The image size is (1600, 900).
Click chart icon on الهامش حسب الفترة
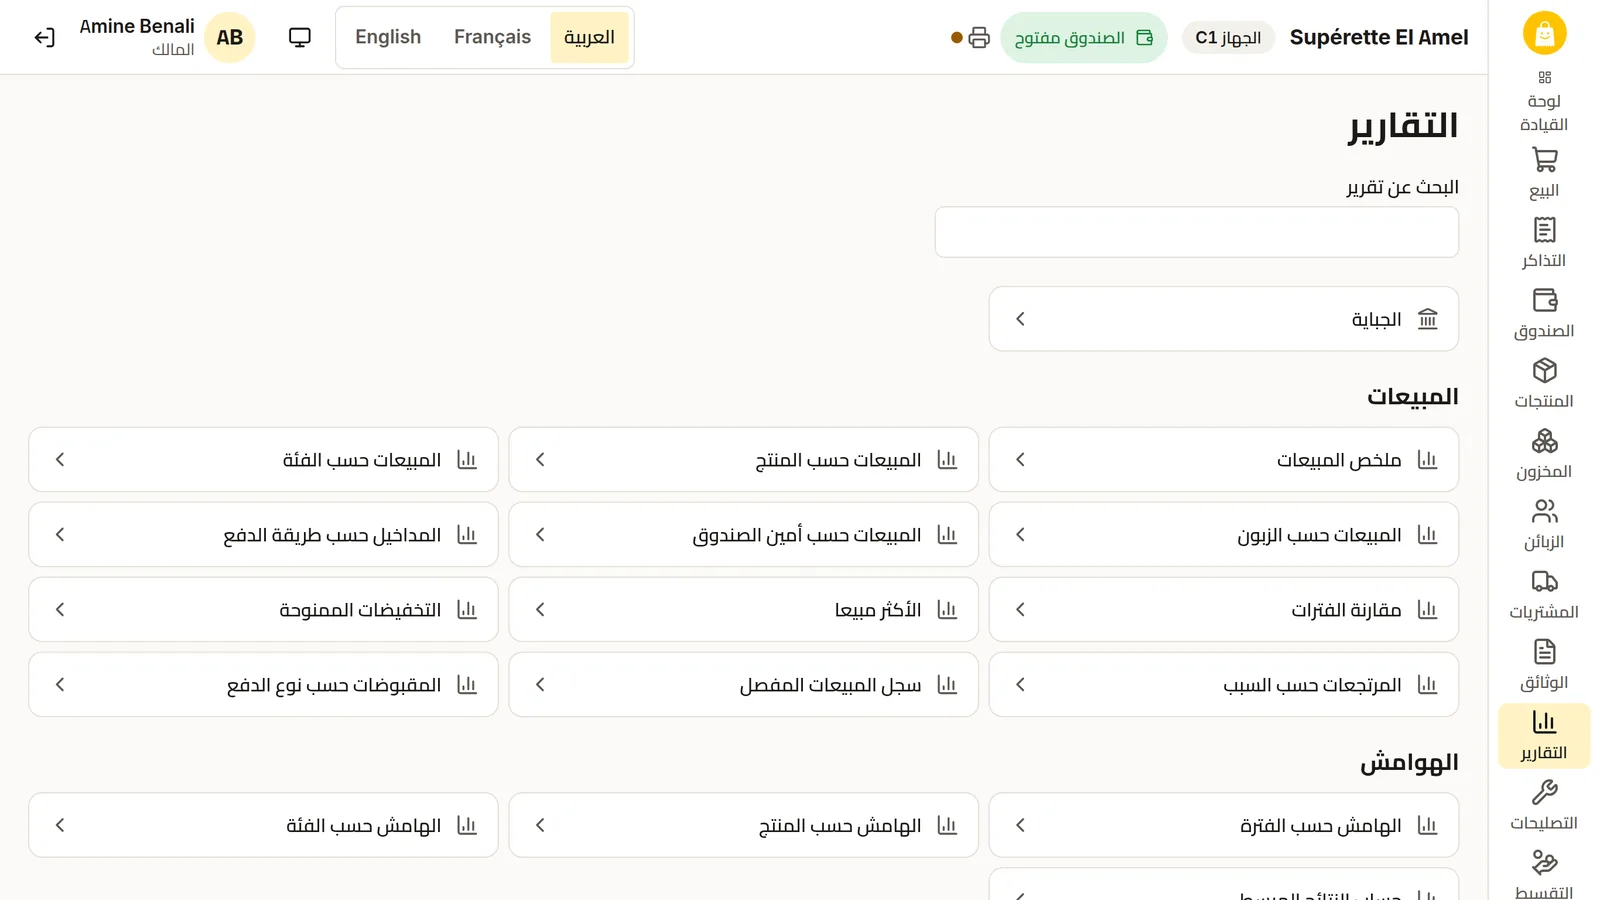pos(1428,826)
